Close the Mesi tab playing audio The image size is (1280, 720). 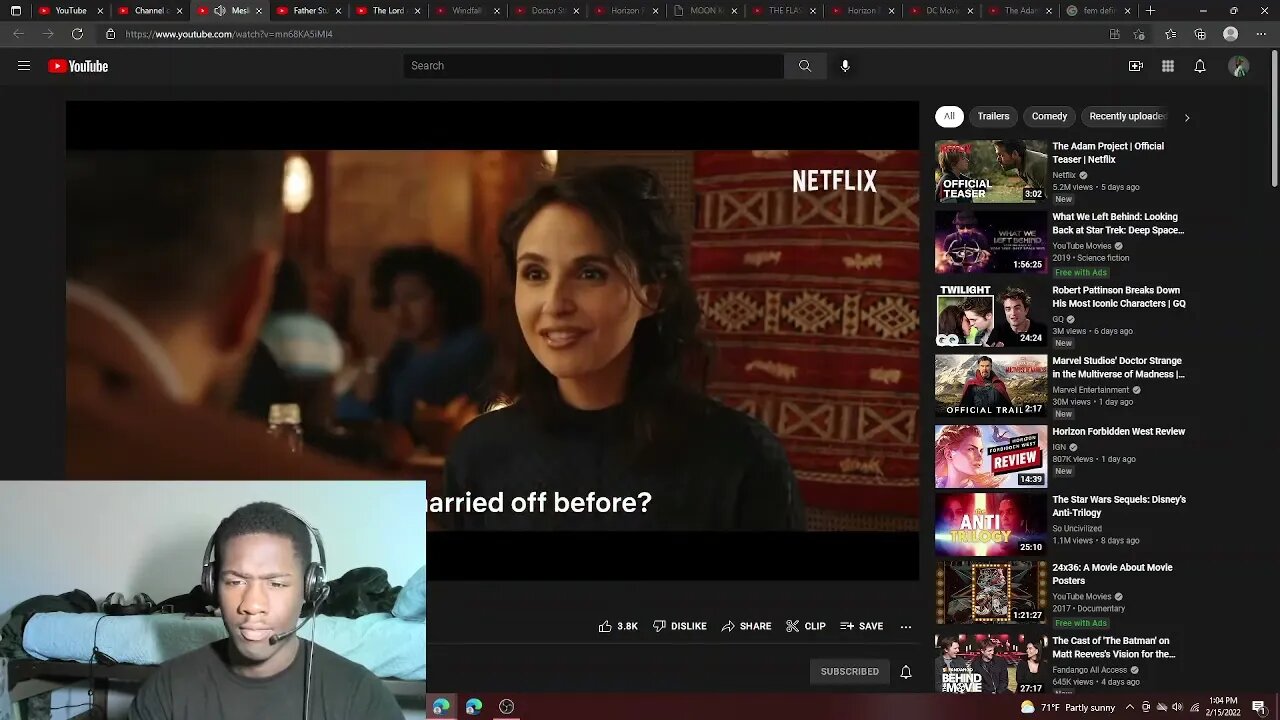click(x=259, y=11)
